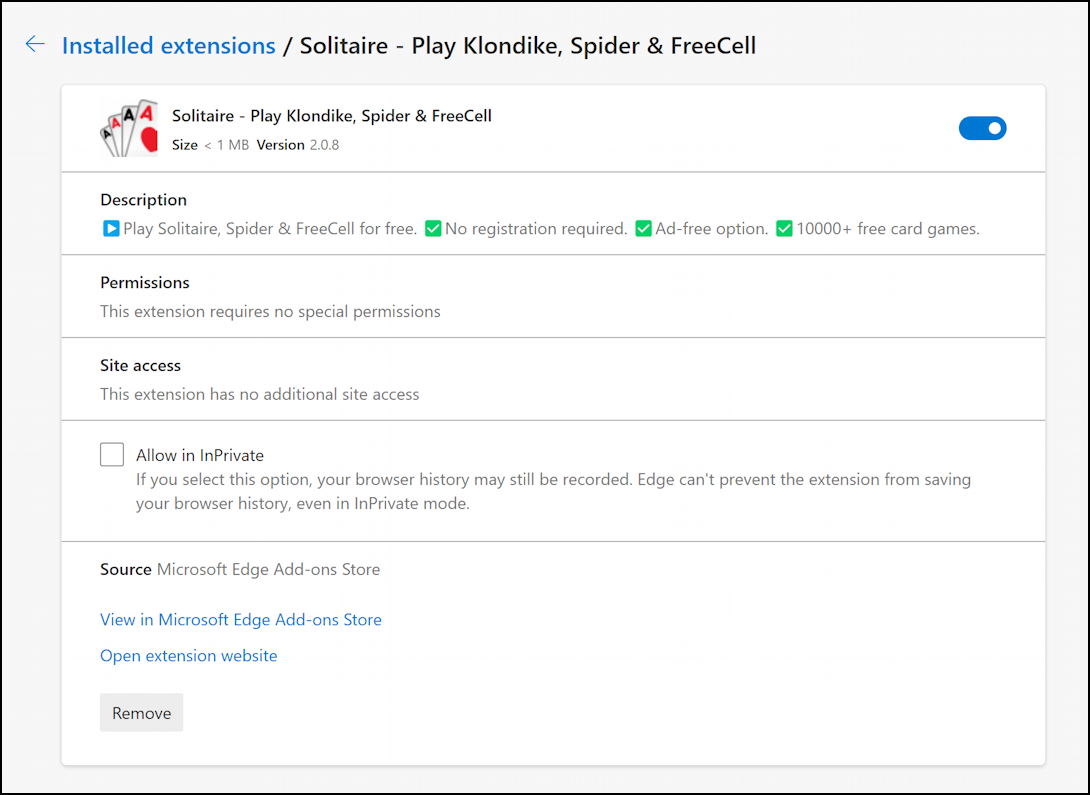Viewport: 1090px width, 795px height.
Task: Enable Allow in InPrivate
Action: pos(112,454)
